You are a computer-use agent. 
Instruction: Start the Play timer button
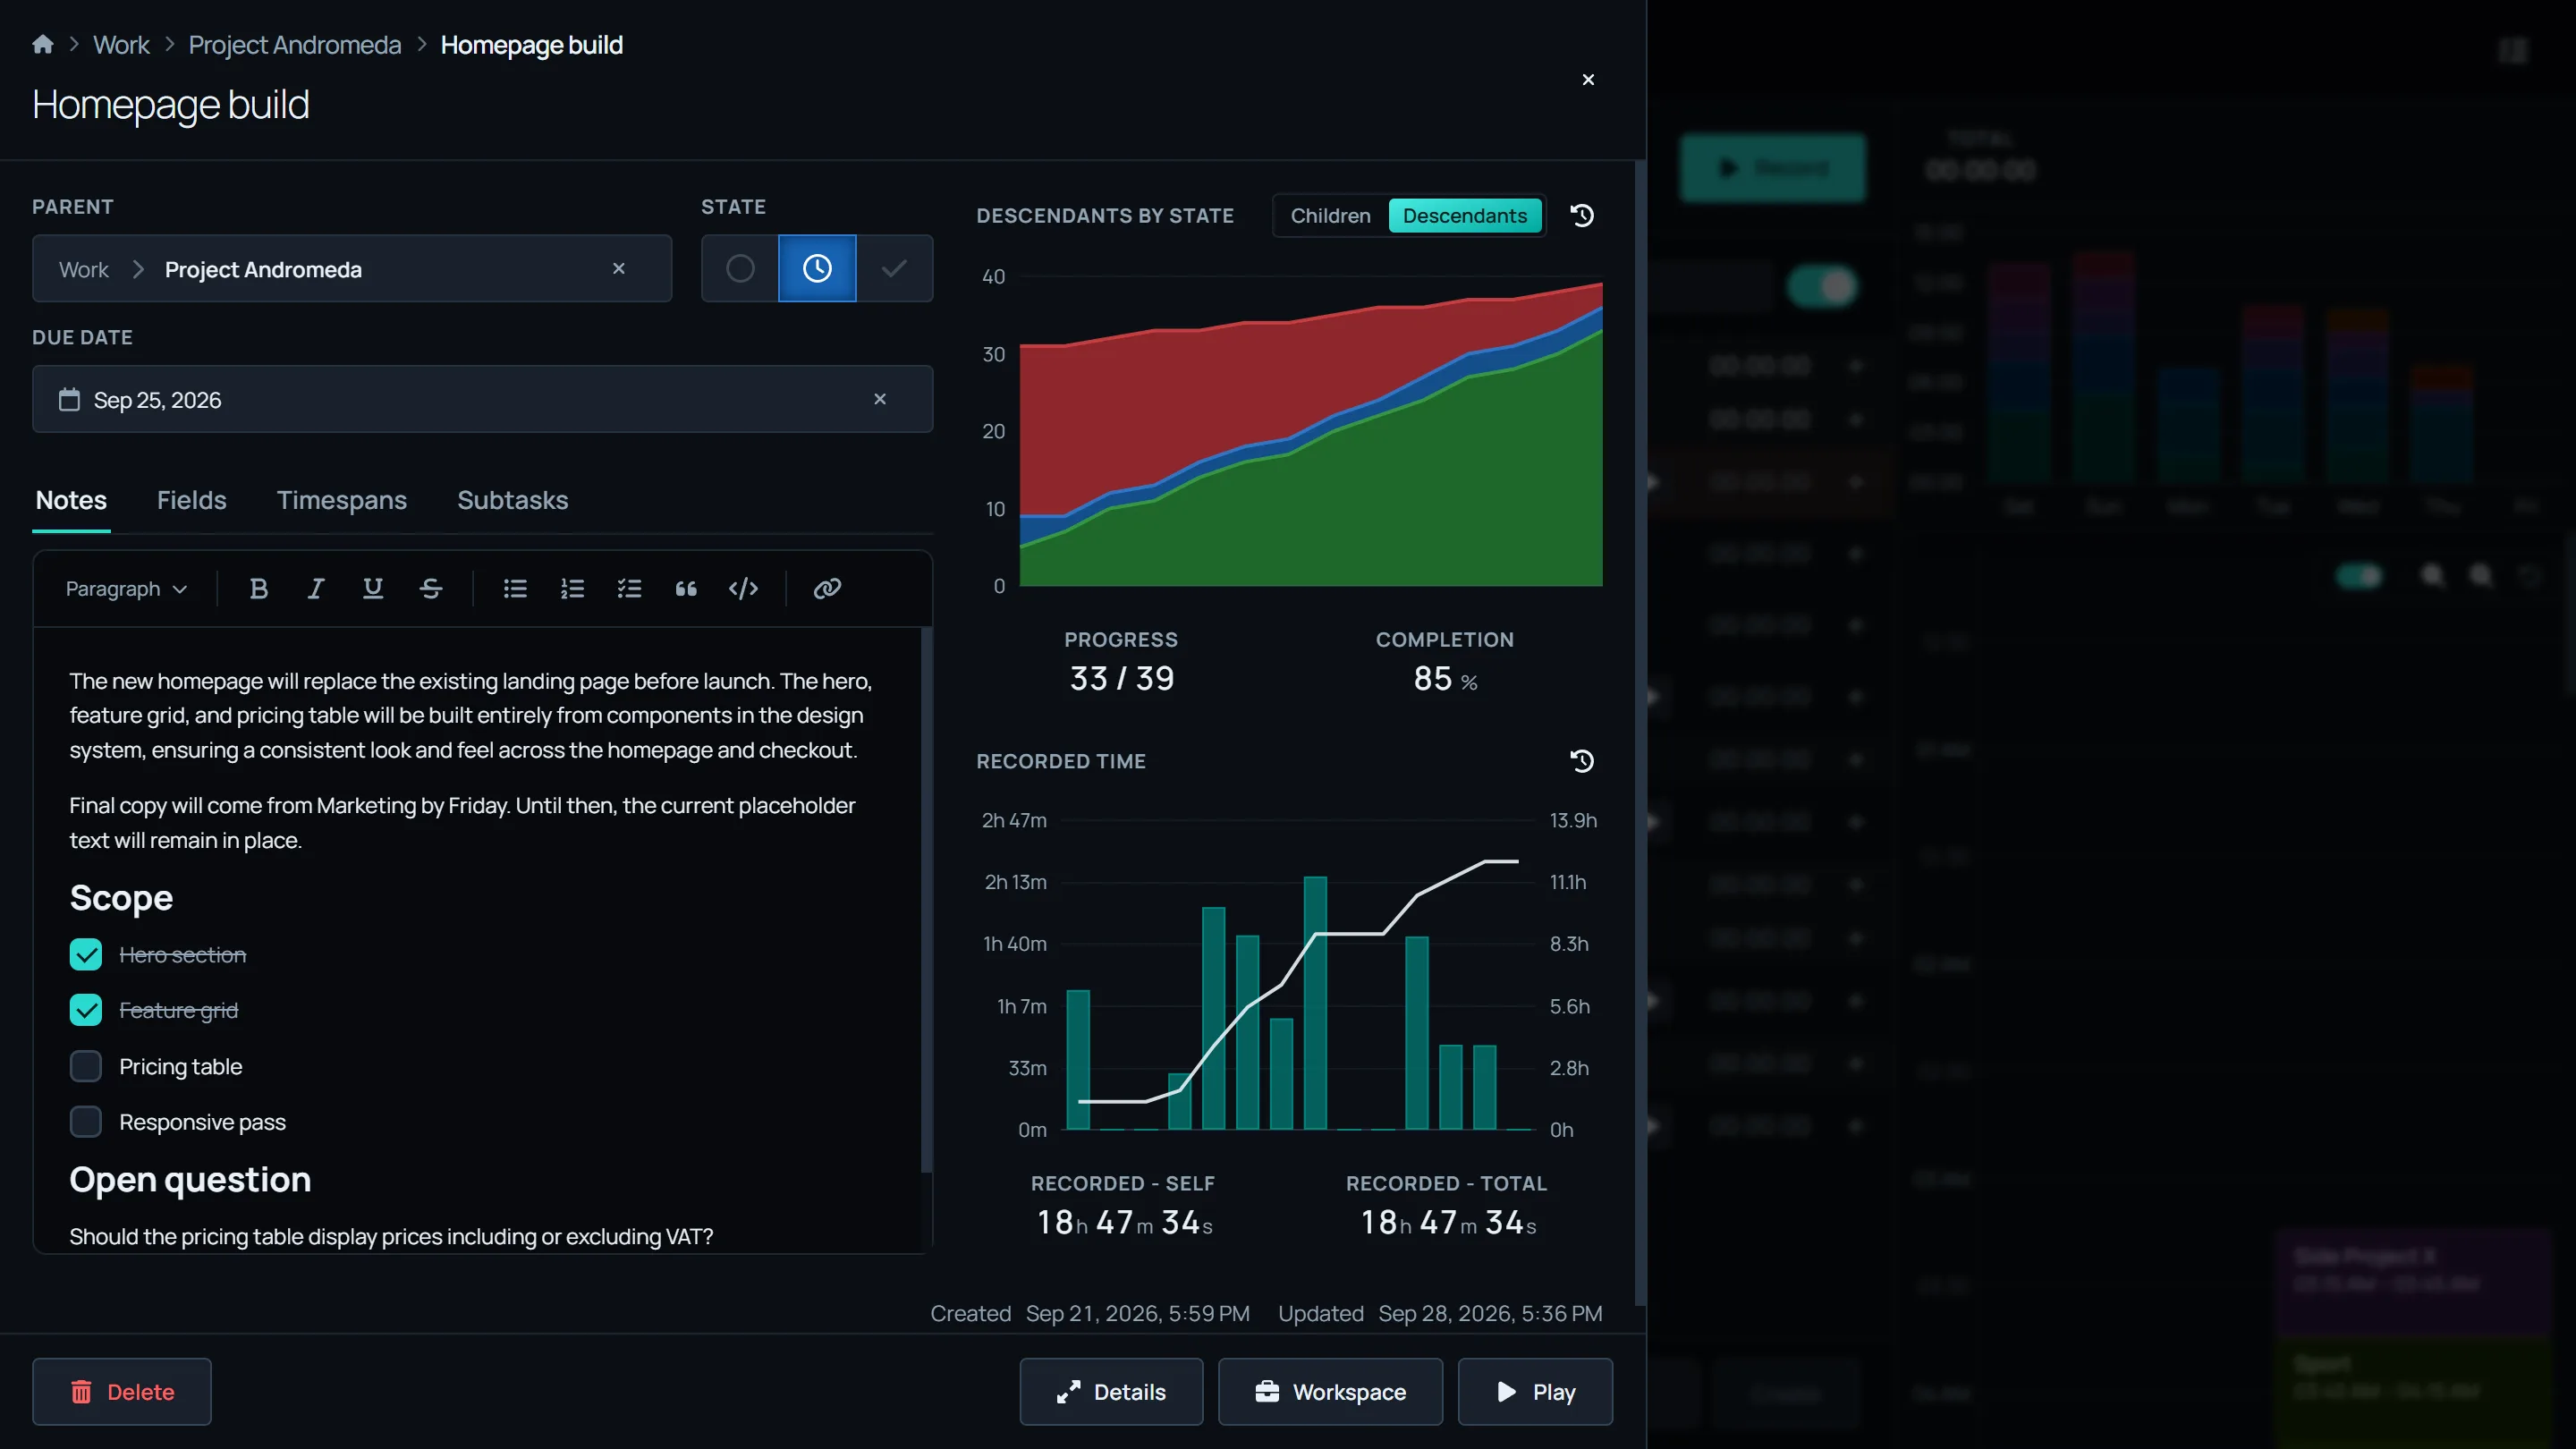pos(1535,1391)
